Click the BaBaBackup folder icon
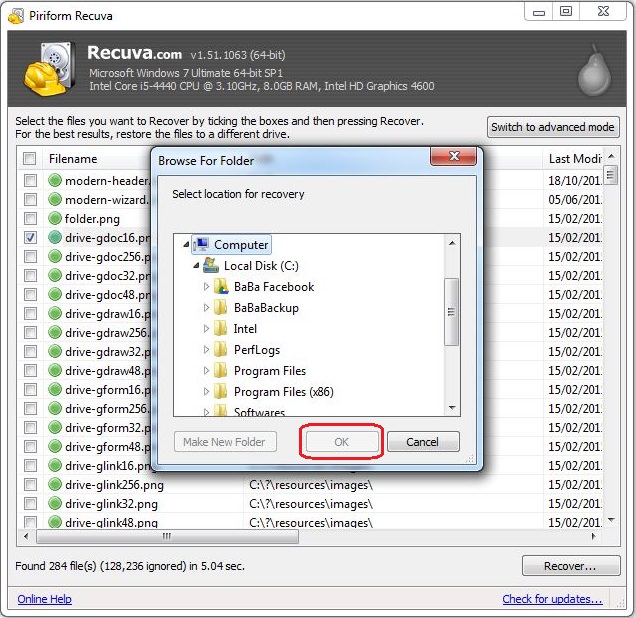 pyautogui.click(x=220, y=307)
